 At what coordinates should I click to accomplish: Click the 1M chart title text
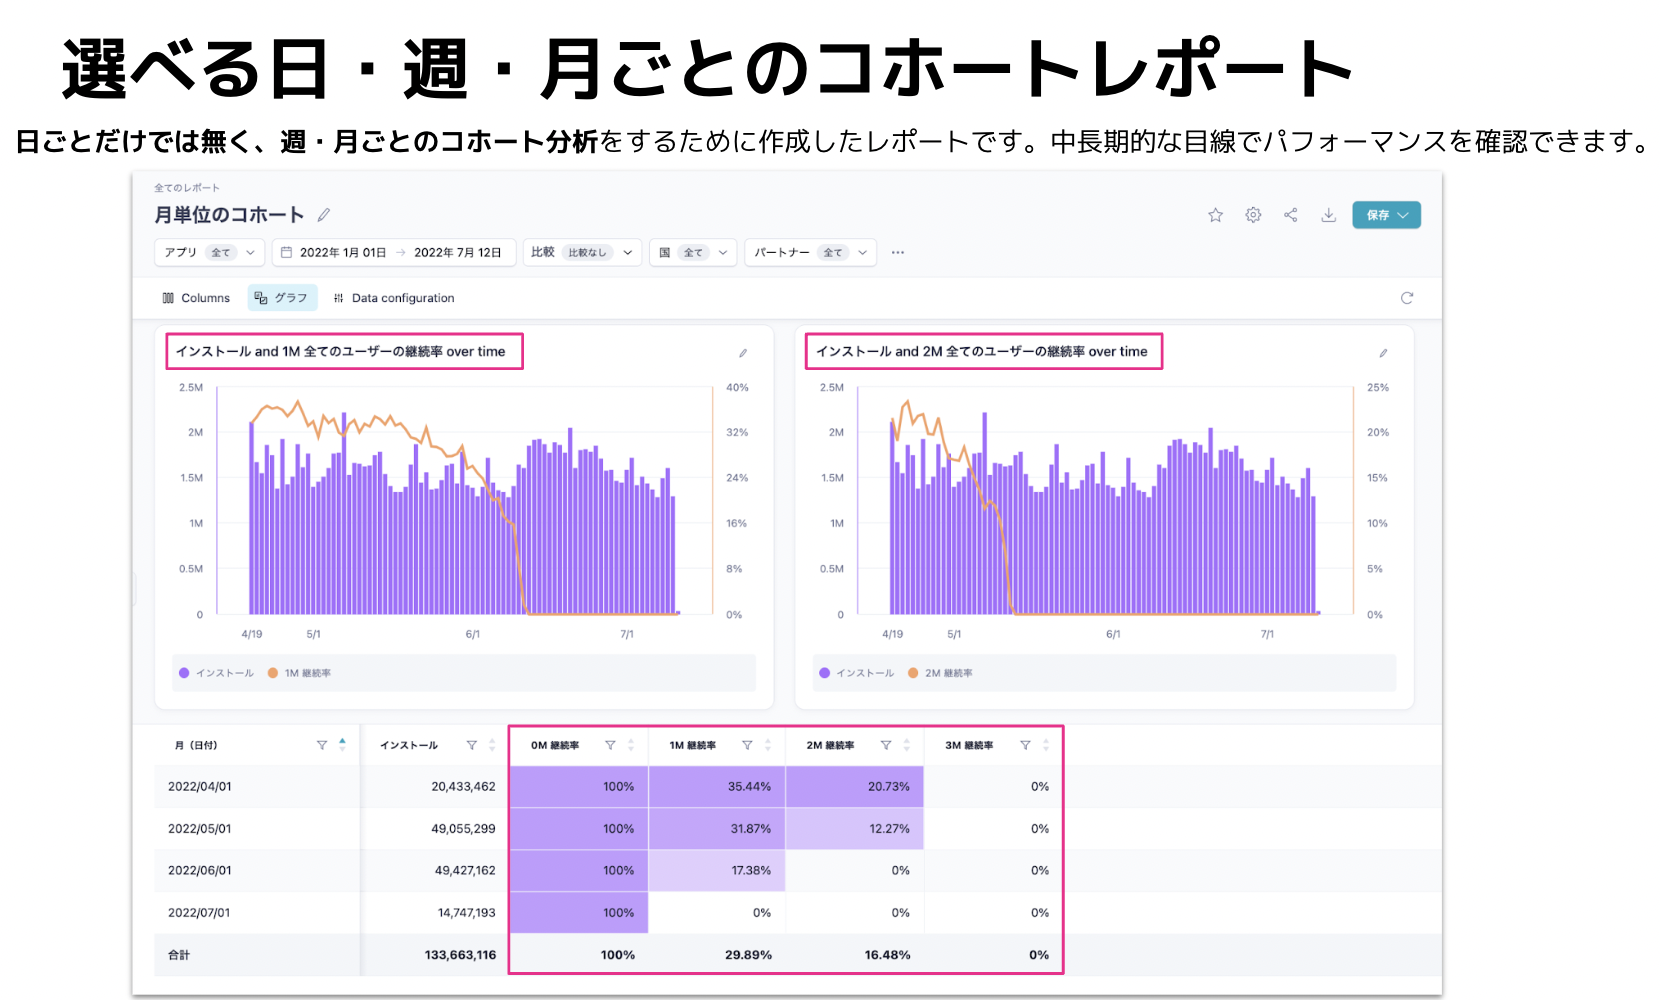(x=341, y=351)
